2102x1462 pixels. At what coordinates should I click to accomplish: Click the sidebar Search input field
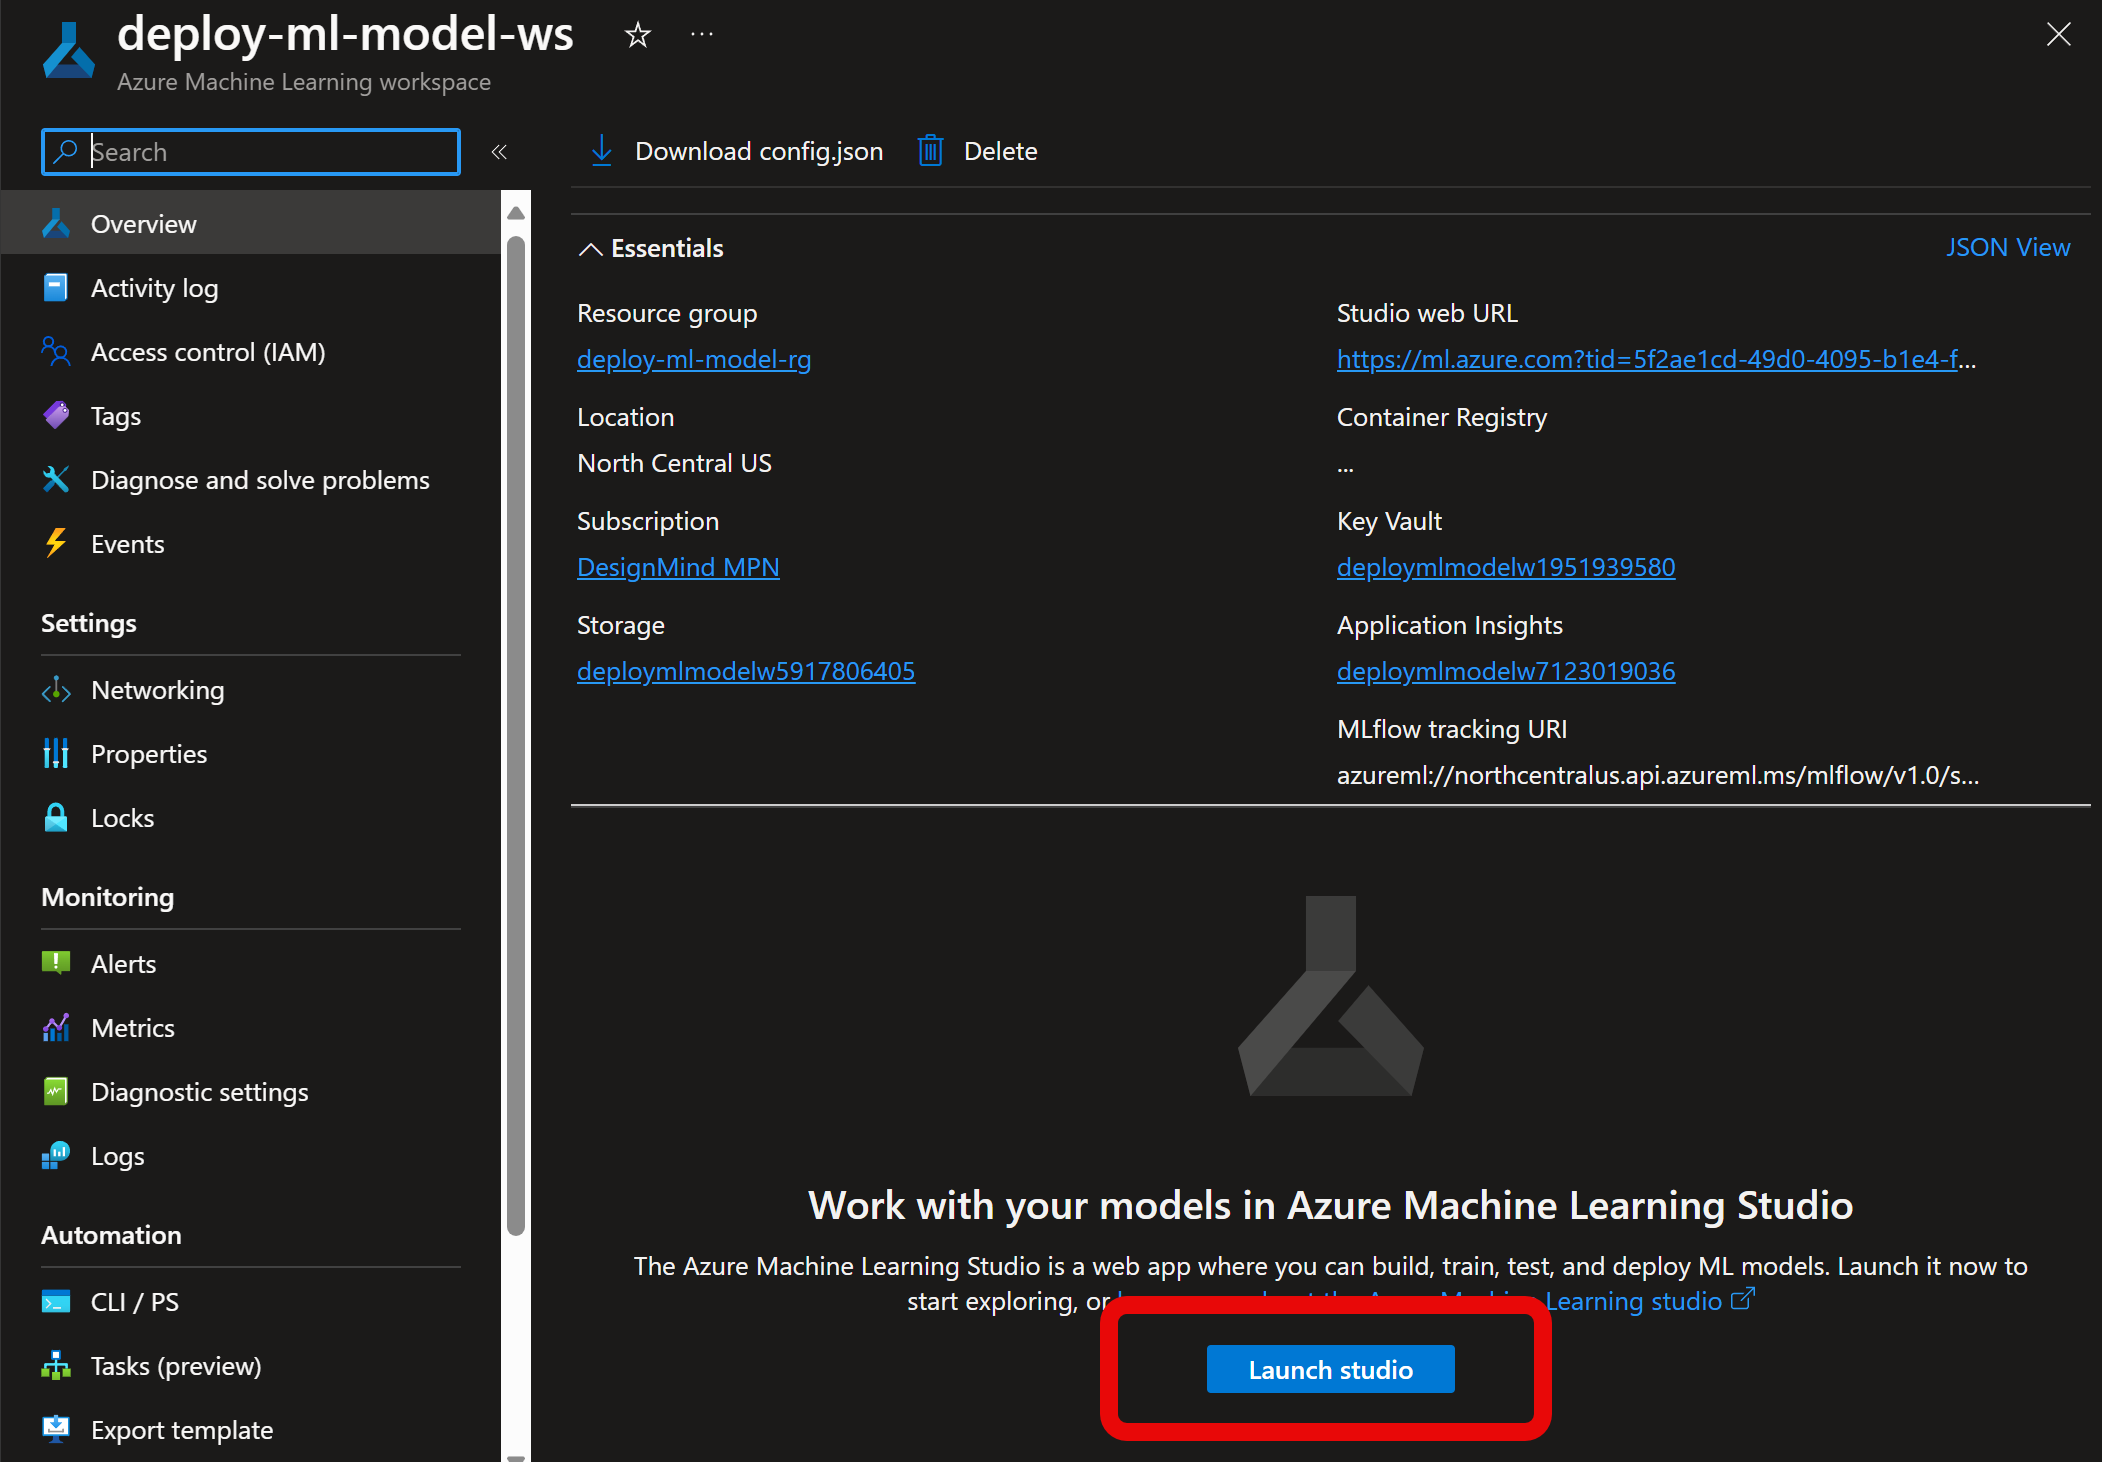tap(250, 151)
